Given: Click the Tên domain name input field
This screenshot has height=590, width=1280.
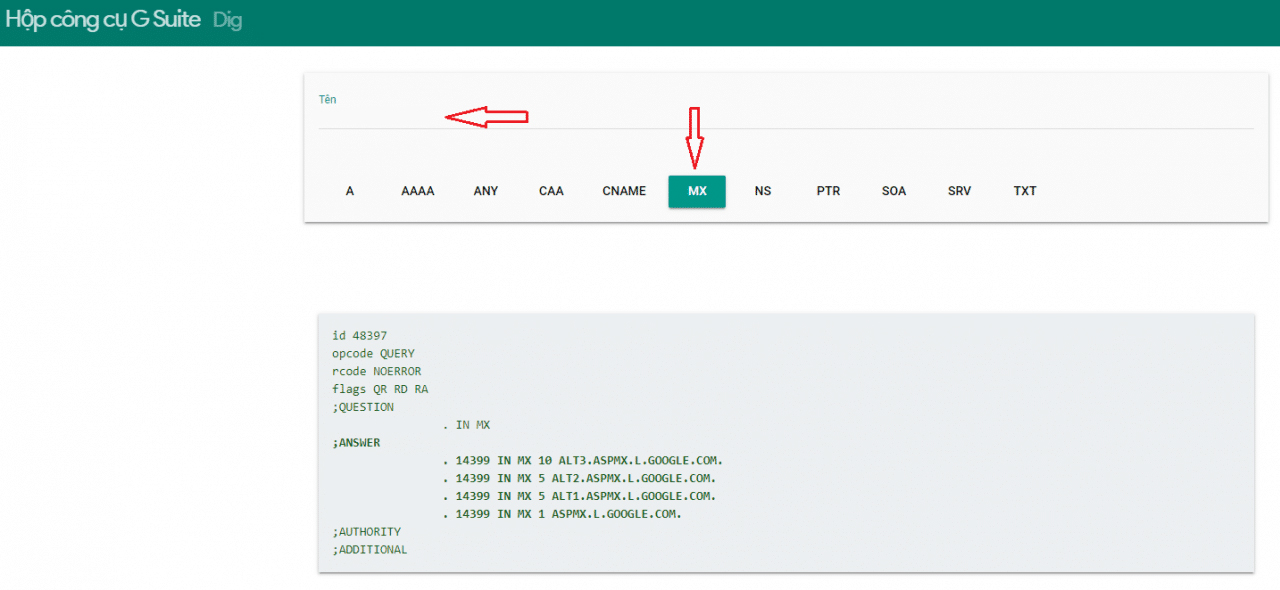Looking at the screenshot, I should (785, 116).
